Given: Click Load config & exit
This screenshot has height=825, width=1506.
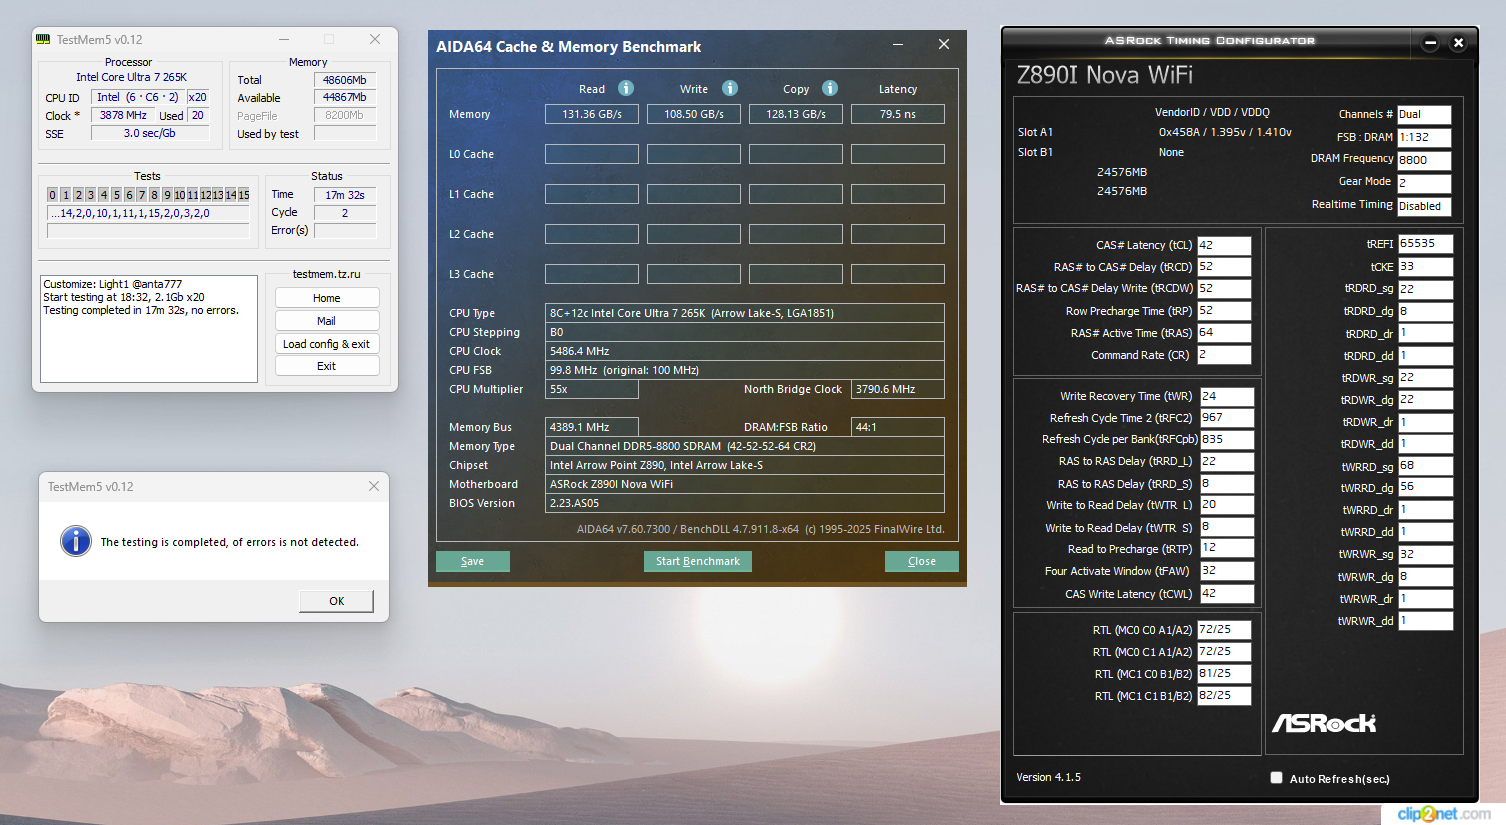Looking at the screenshot, I should pyautogui.click(x=327, y=344).
